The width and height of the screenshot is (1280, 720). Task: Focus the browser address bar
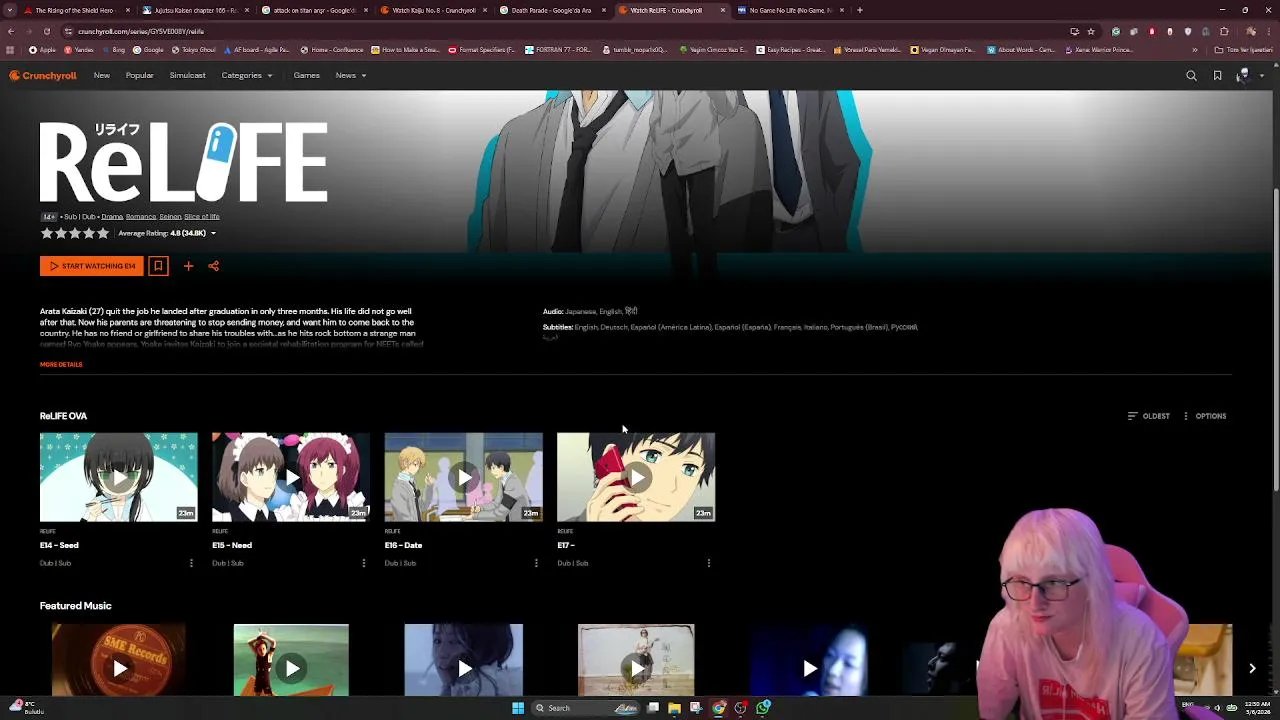point(560,31)
